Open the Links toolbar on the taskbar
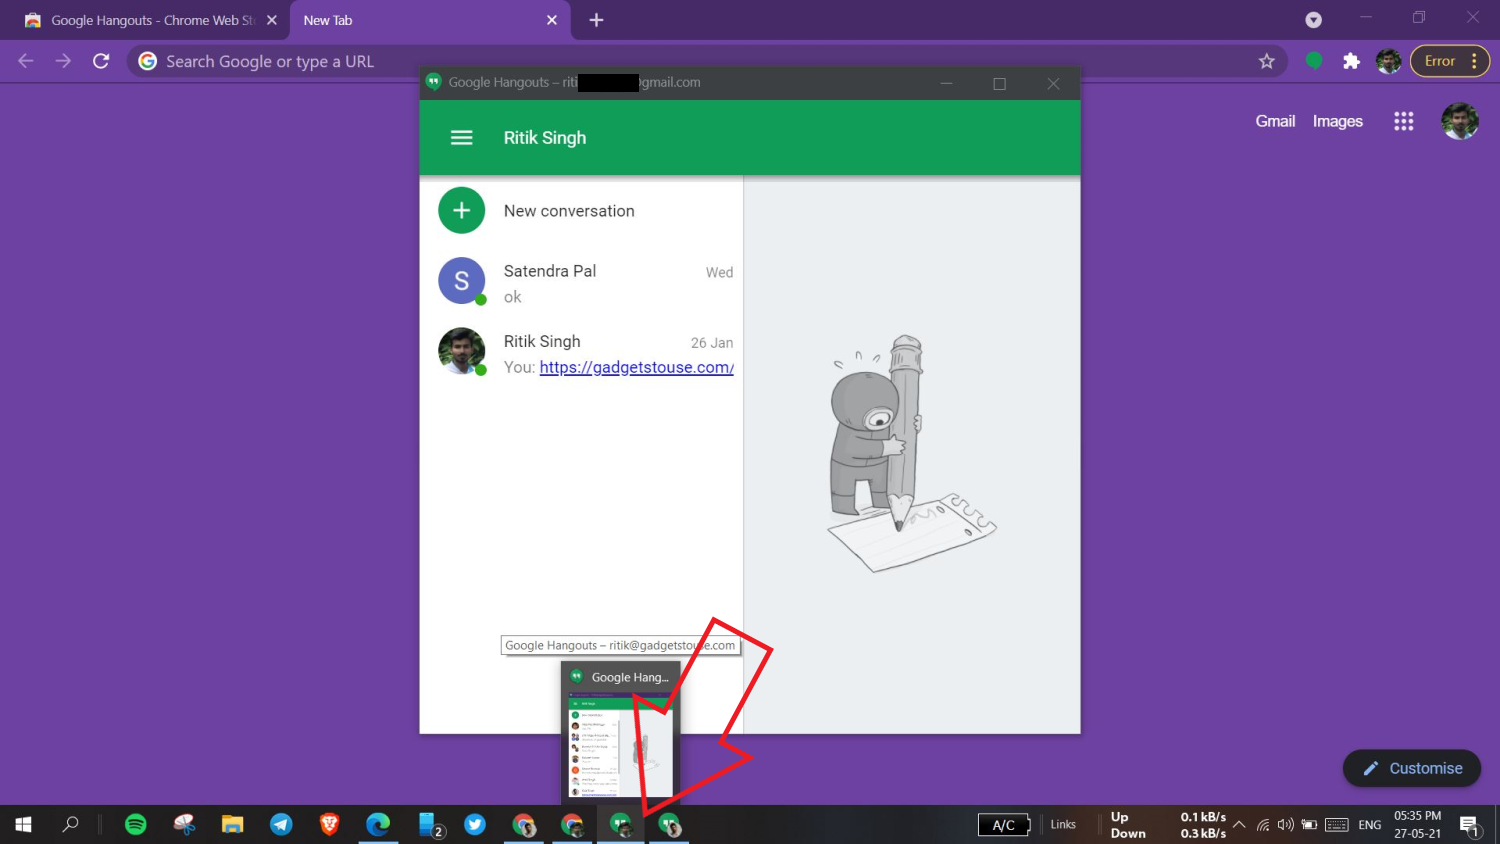The image size is (1500, 844). click(1063, 824)
